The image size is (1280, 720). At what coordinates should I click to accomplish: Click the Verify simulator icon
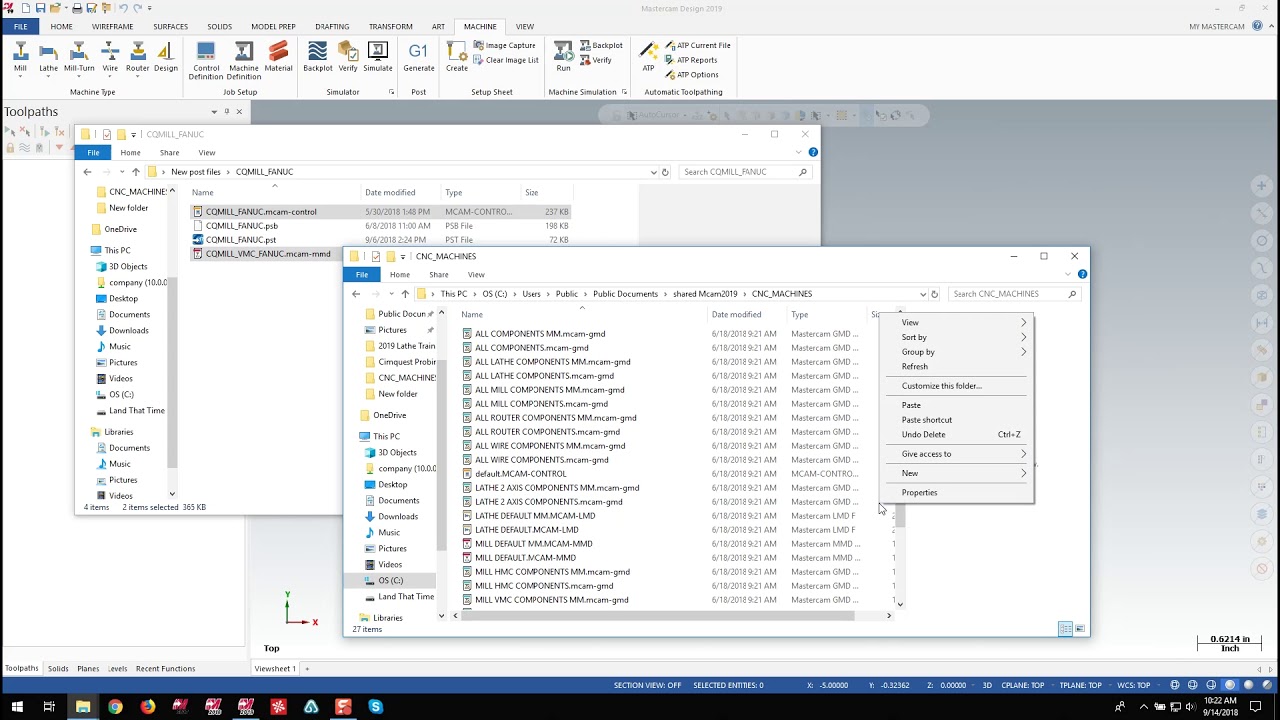point(348,57)
